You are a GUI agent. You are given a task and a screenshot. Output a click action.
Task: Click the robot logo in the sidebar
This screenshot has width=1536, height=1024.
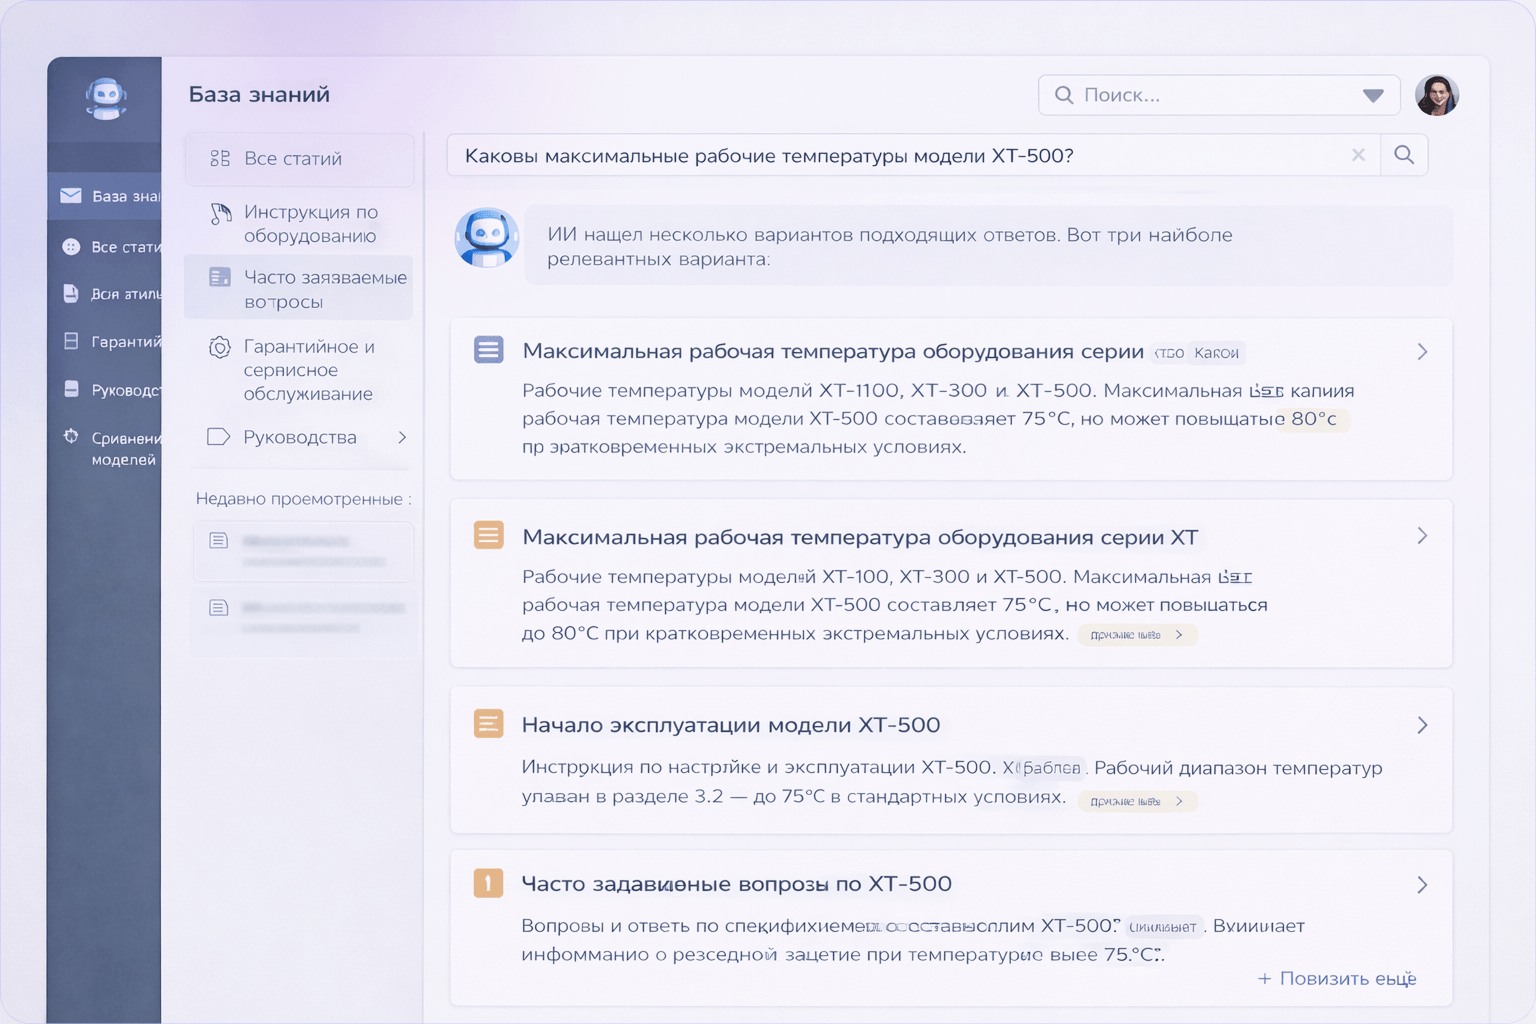[105, 99]
